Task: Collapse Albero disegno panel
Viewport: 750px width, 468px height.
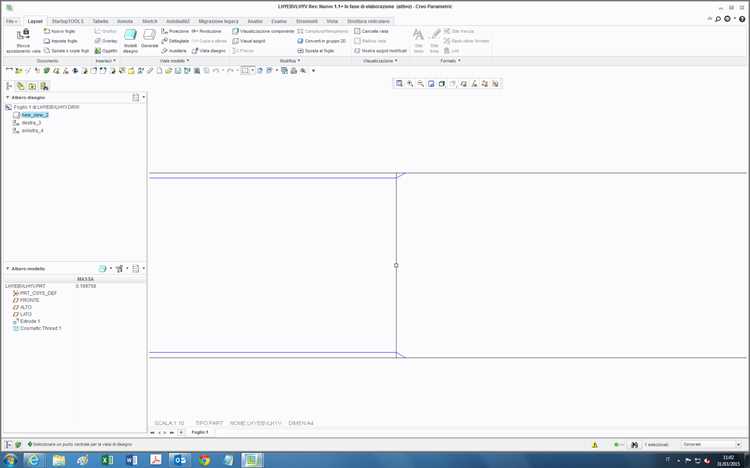Action: pos(8,97)
